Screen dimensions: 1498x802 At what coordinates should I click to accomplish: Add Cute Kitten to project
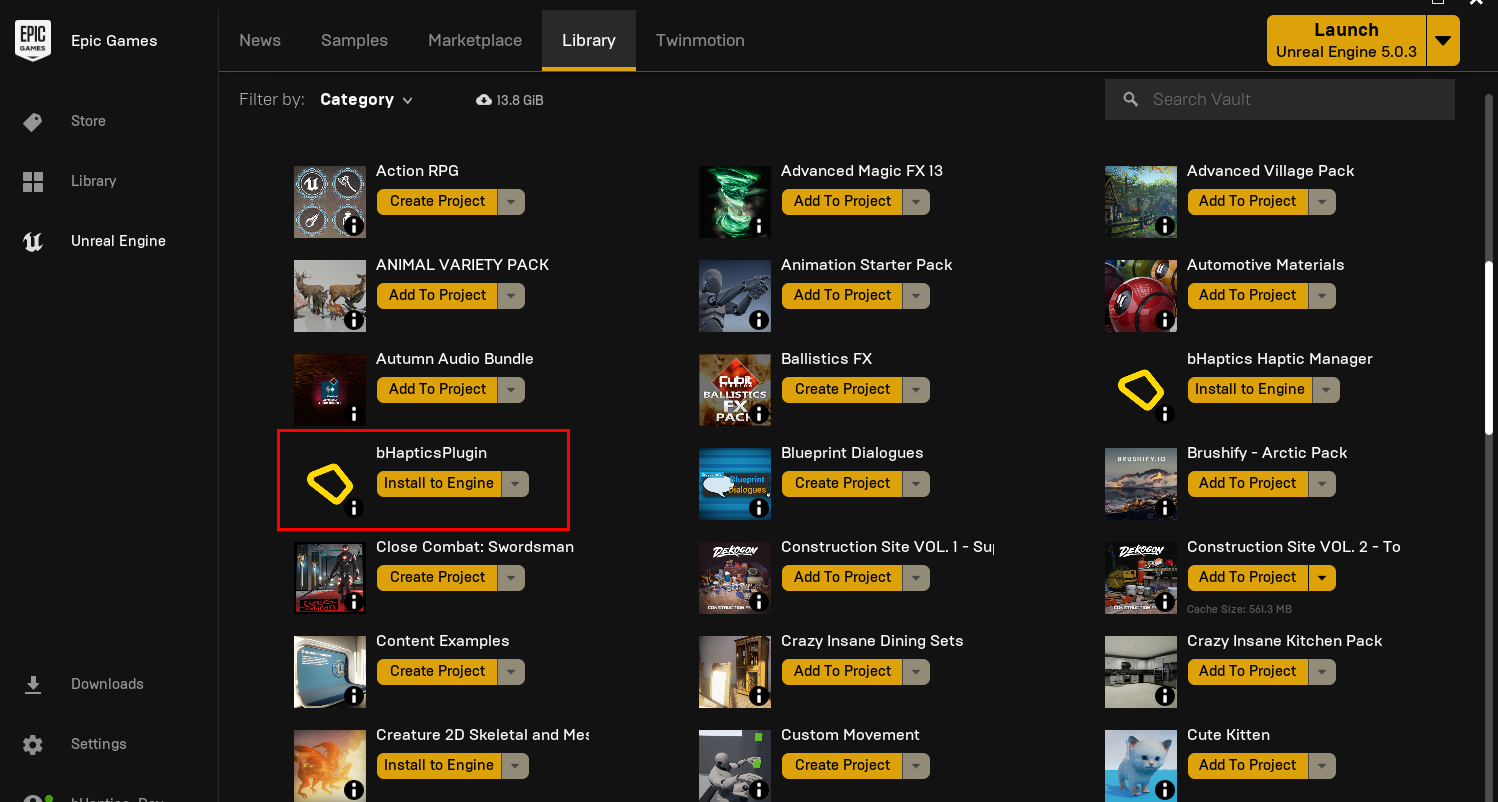pos(1248,765)
